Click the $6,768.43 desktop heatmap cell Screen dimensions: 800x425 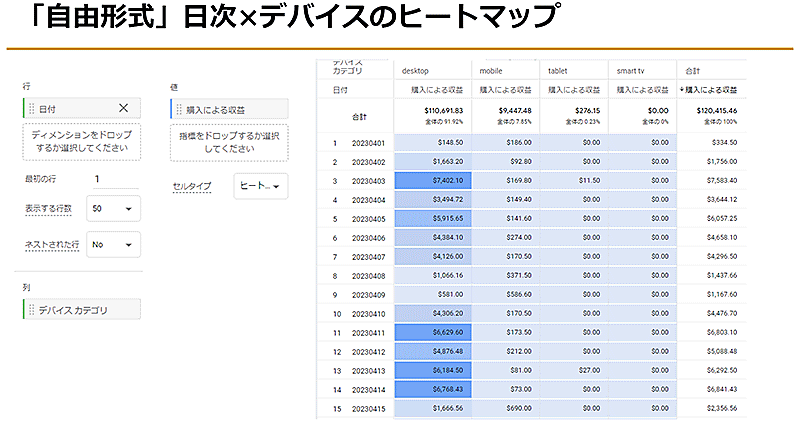pyautogui.click(x=433, y=389)
